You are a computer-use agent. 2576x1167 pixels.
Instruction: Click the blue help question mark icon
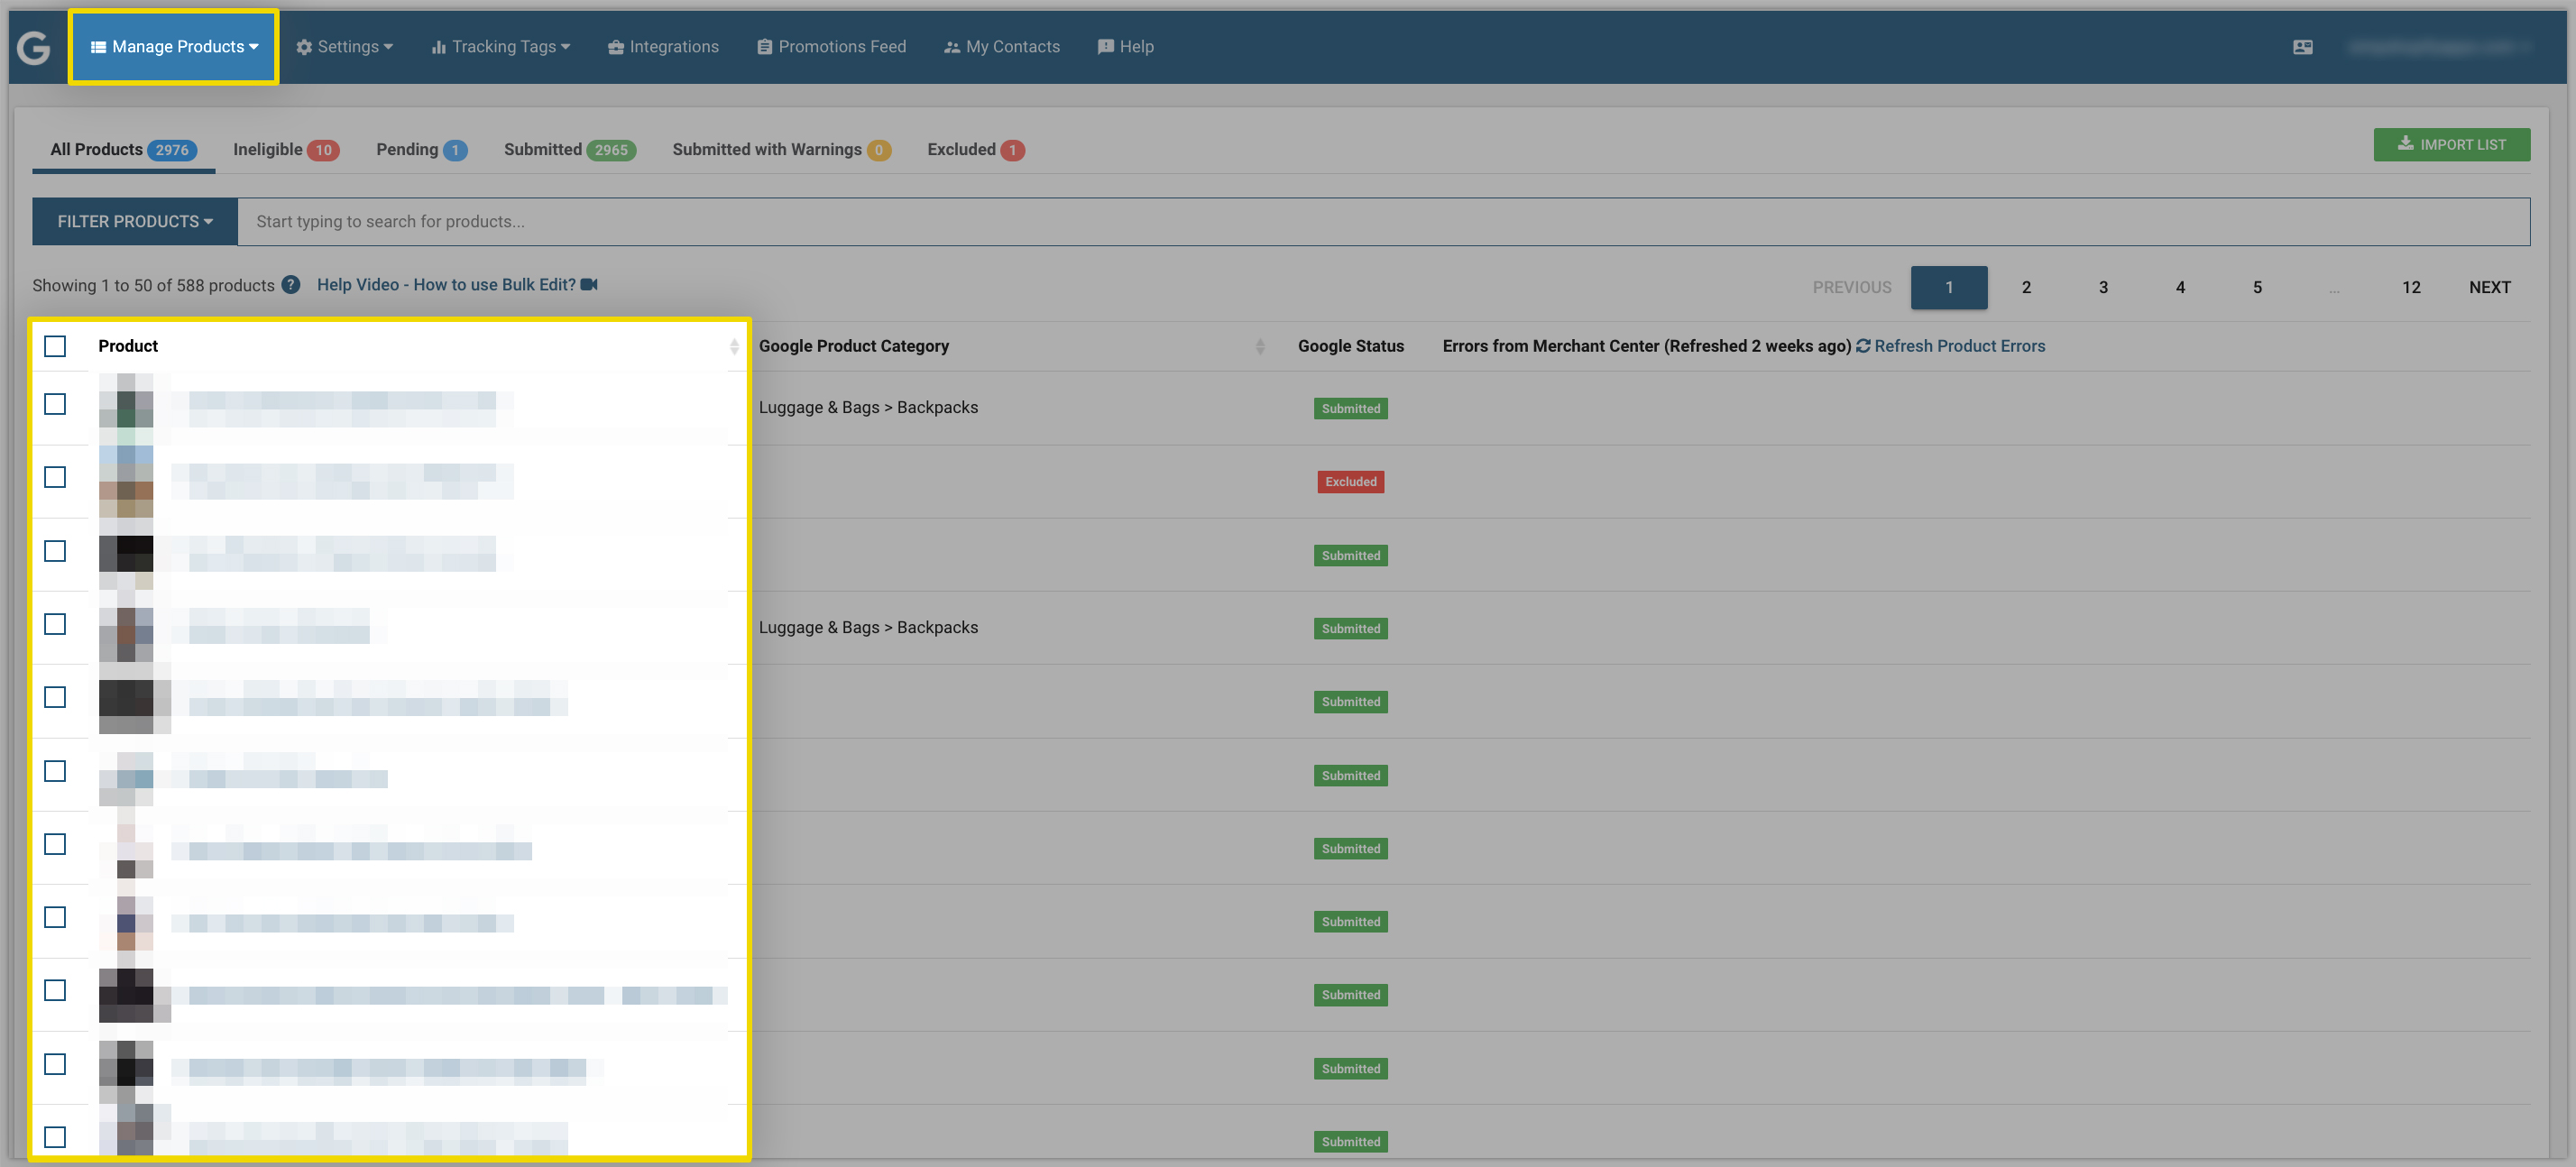[291, 285]
